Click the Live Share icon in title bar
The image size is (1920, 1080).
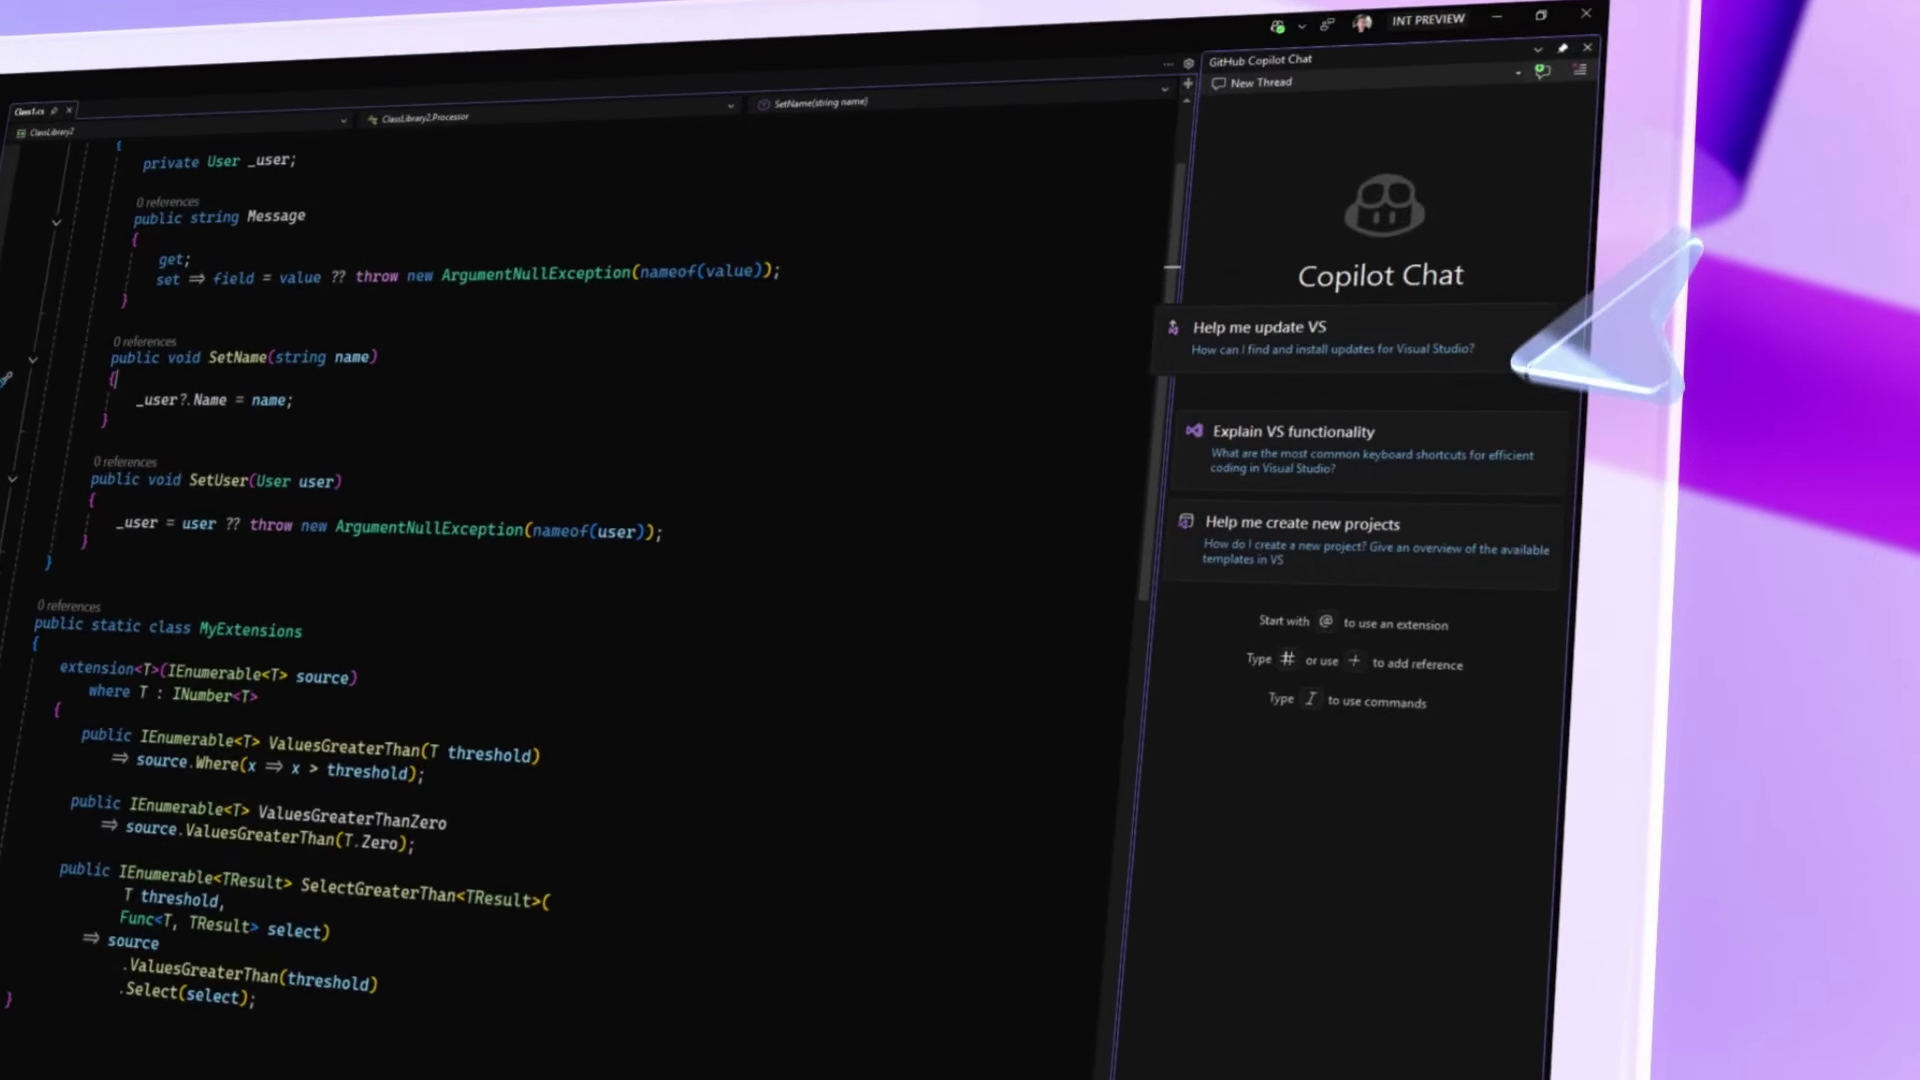coord(1327,24)
